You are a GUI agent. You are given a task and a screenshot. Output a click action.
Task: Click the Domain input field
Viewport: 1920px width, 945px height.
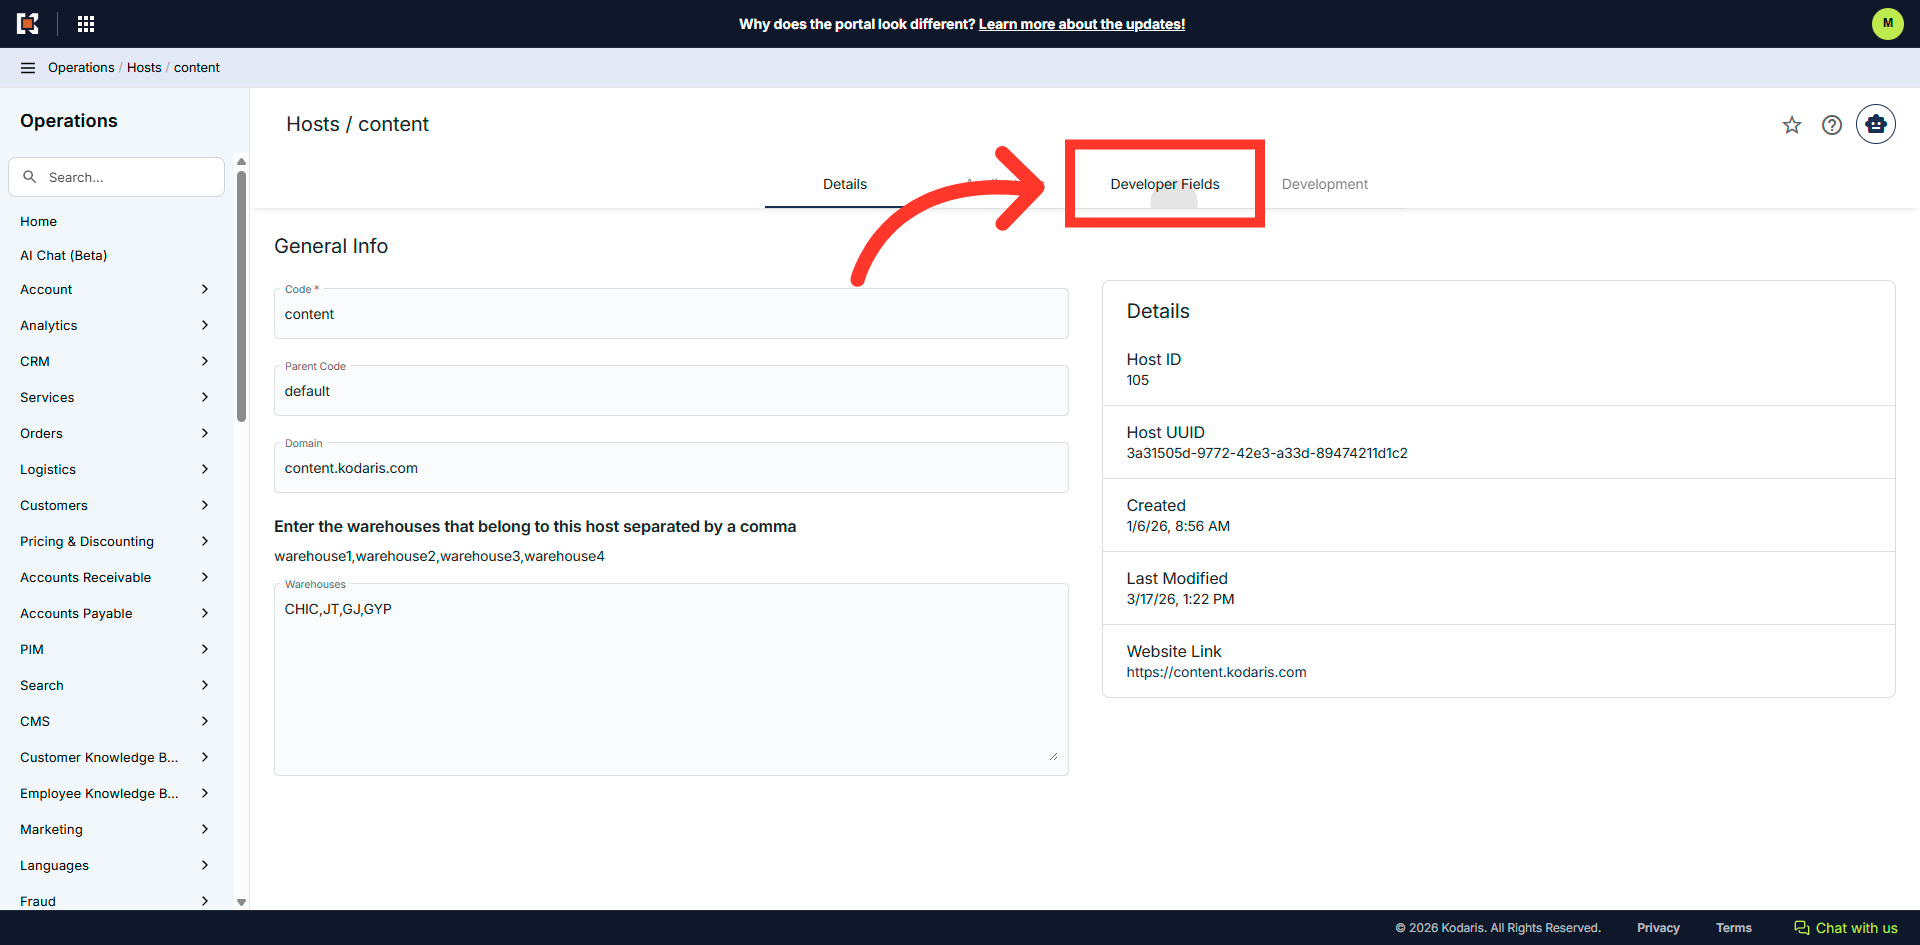point(671,468)
